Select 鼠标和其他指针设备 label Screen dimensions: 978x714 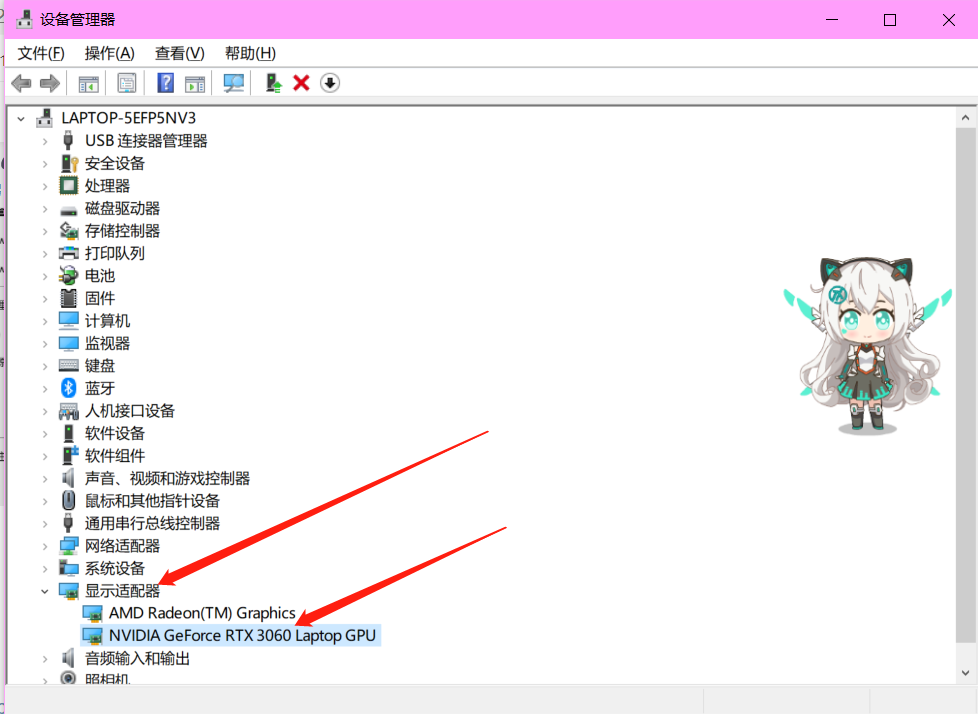[152, 501]
